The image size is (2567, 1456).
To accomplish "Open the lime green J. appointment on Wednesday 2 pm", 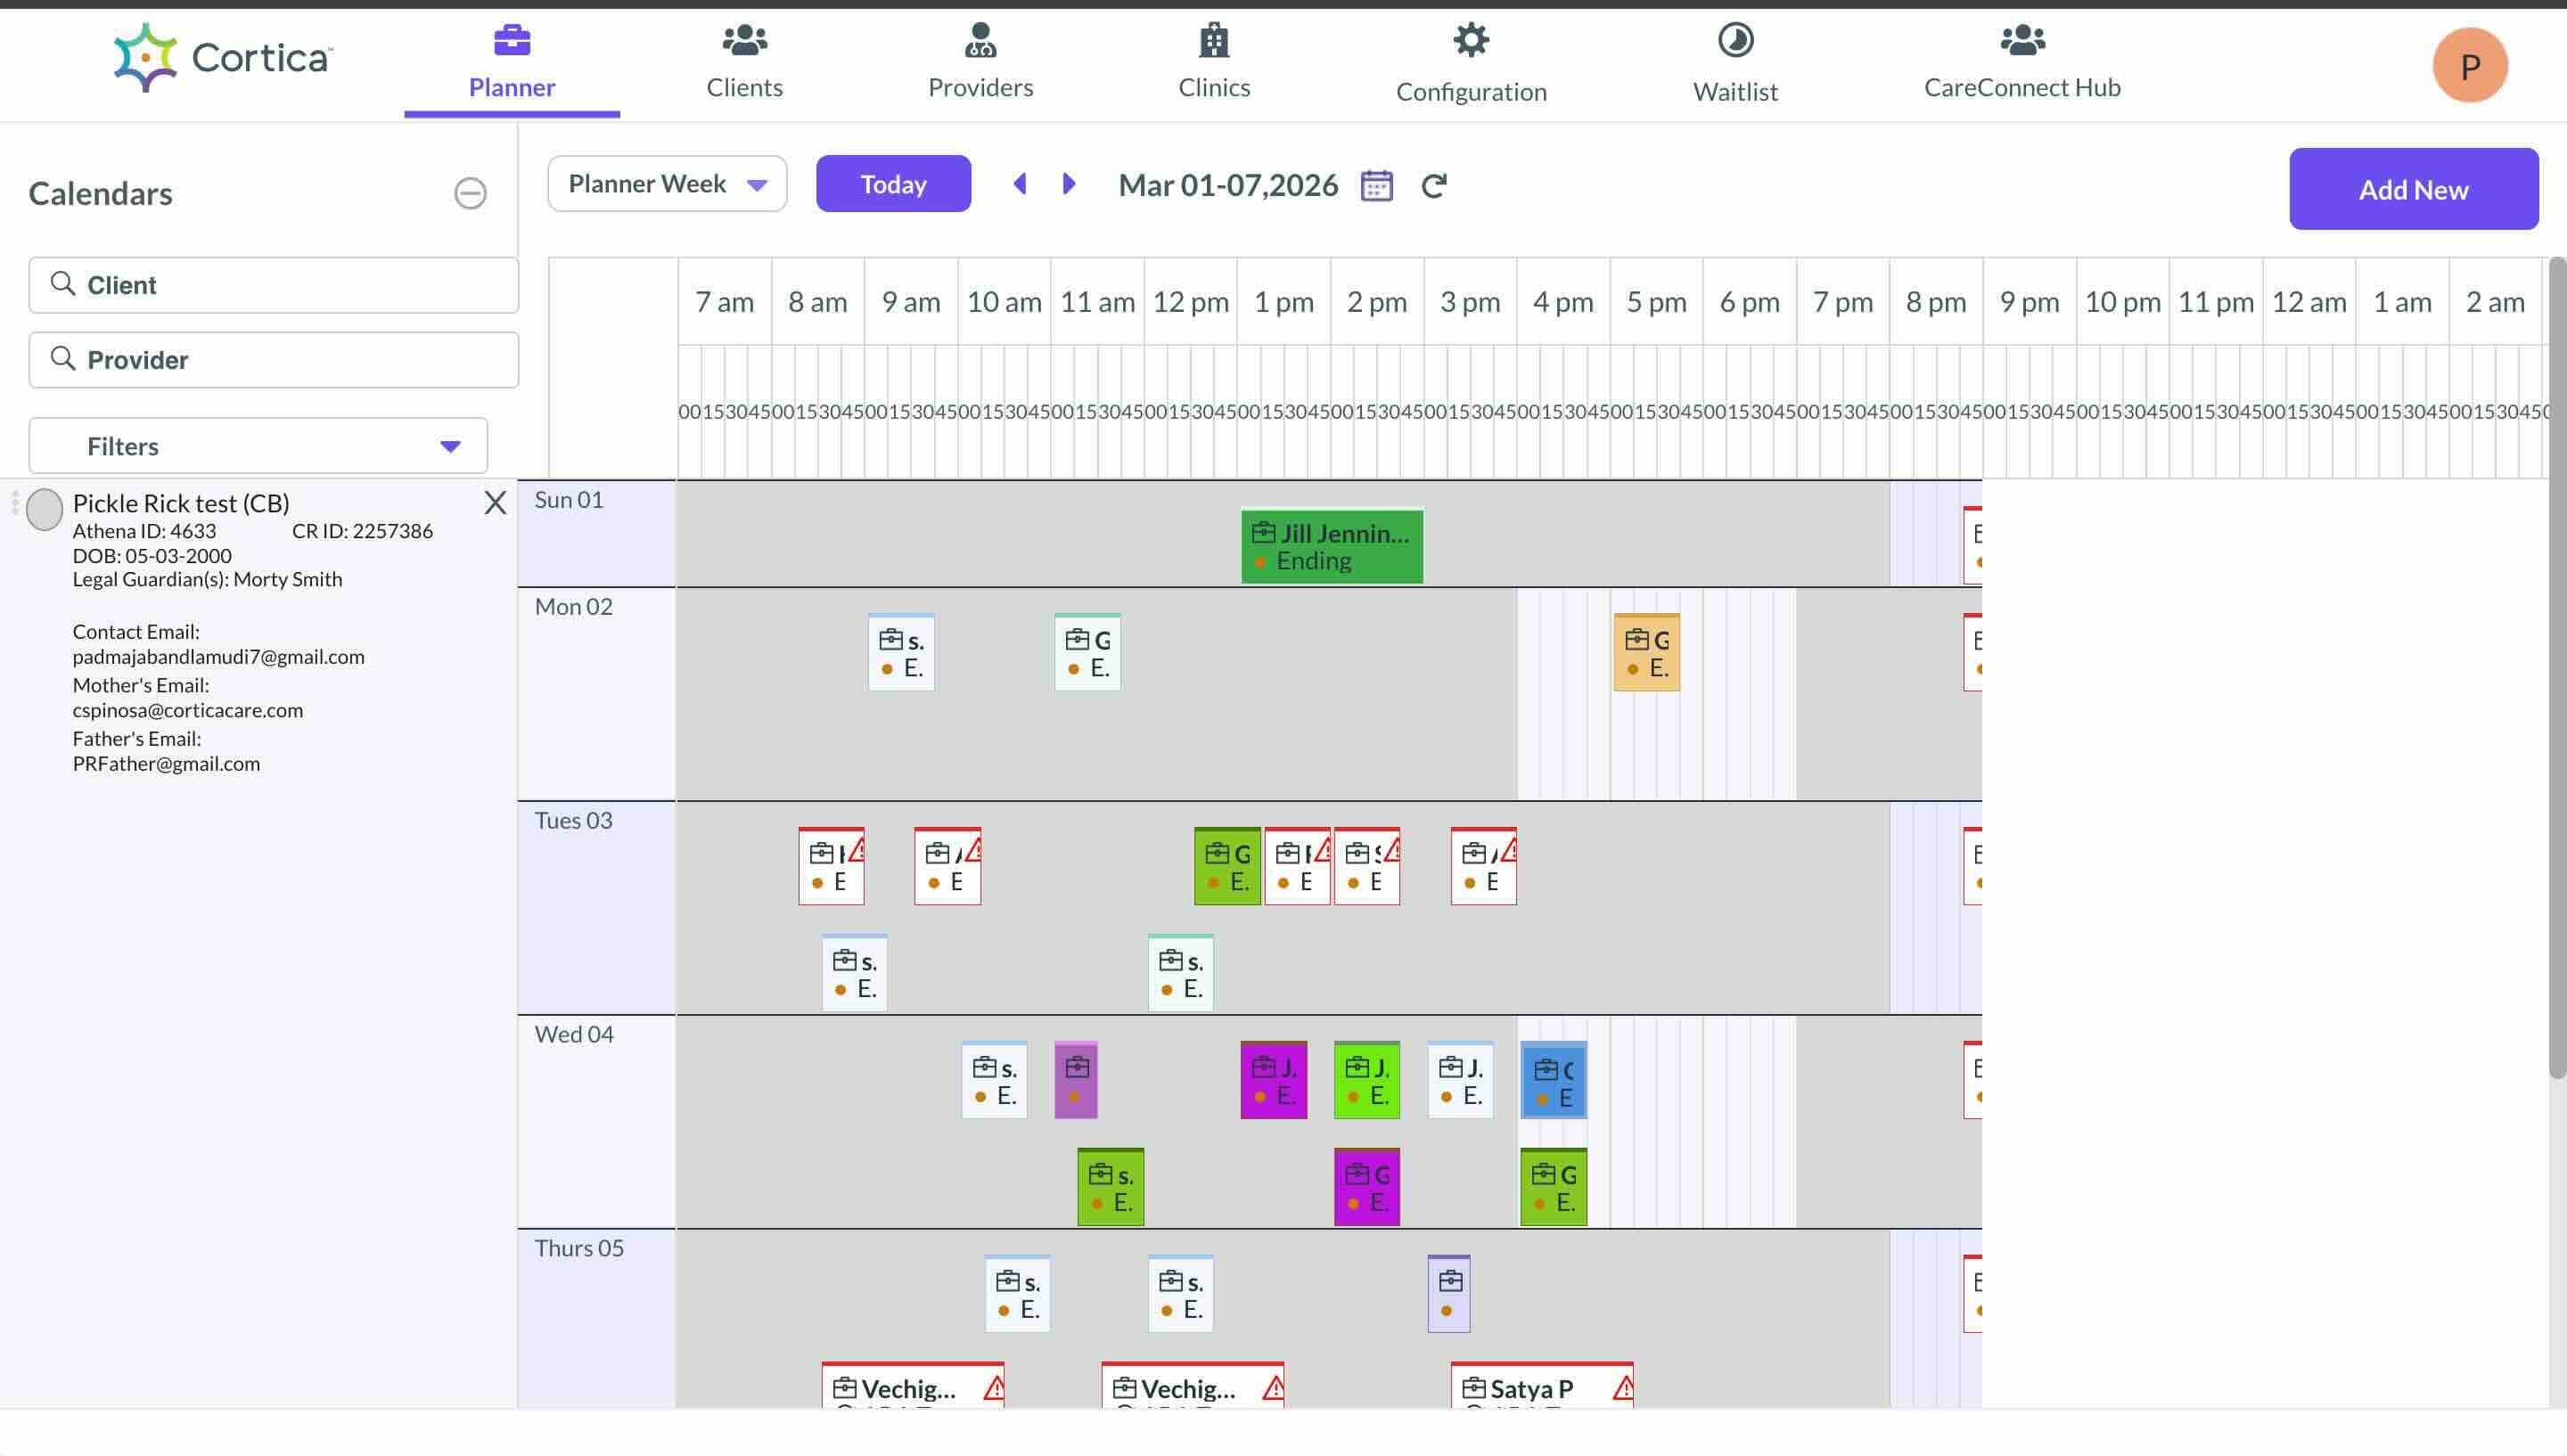I will click(1366, 1080).
